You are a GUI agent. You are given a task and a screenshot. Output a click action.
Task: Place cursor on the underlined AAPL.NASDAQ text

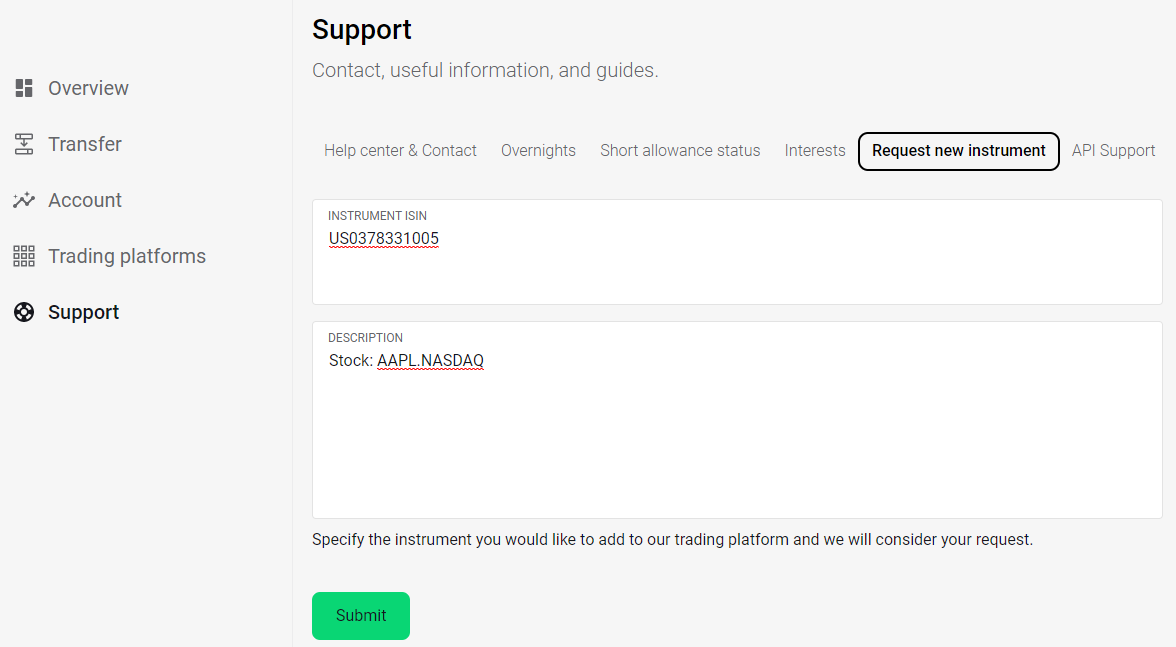[x=430, y=361]
